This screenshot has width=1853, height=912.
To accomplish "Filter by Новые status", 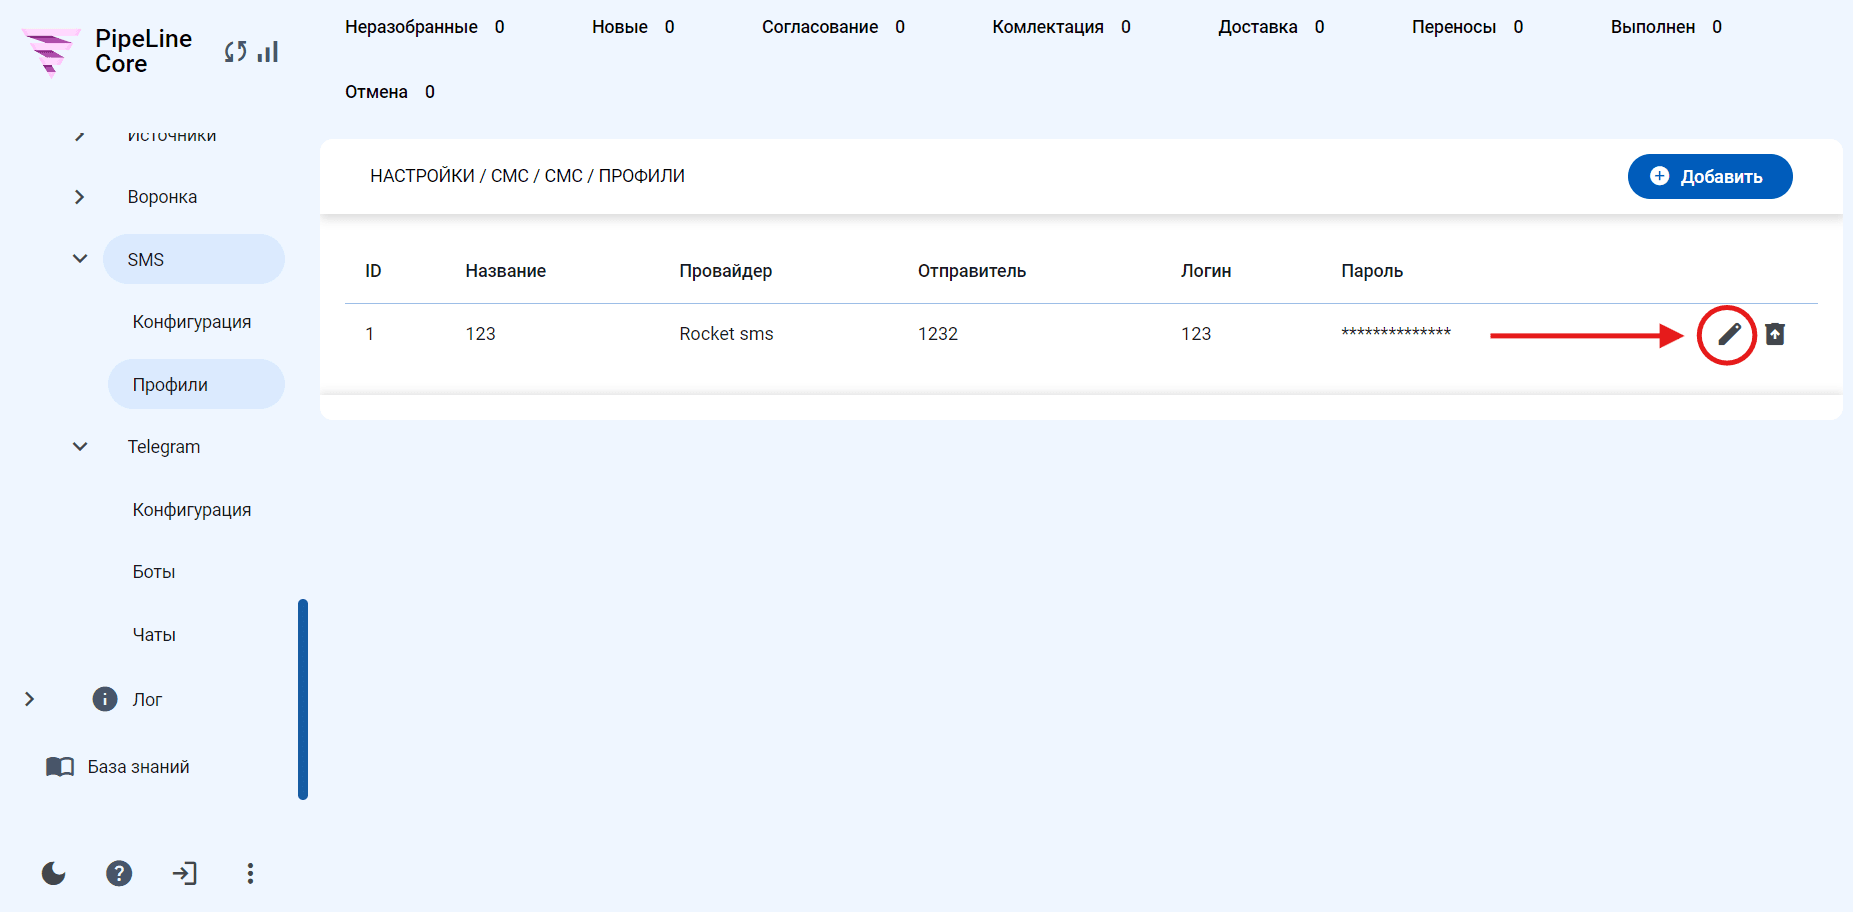I will pyautogui.click(x=633, y=27).
